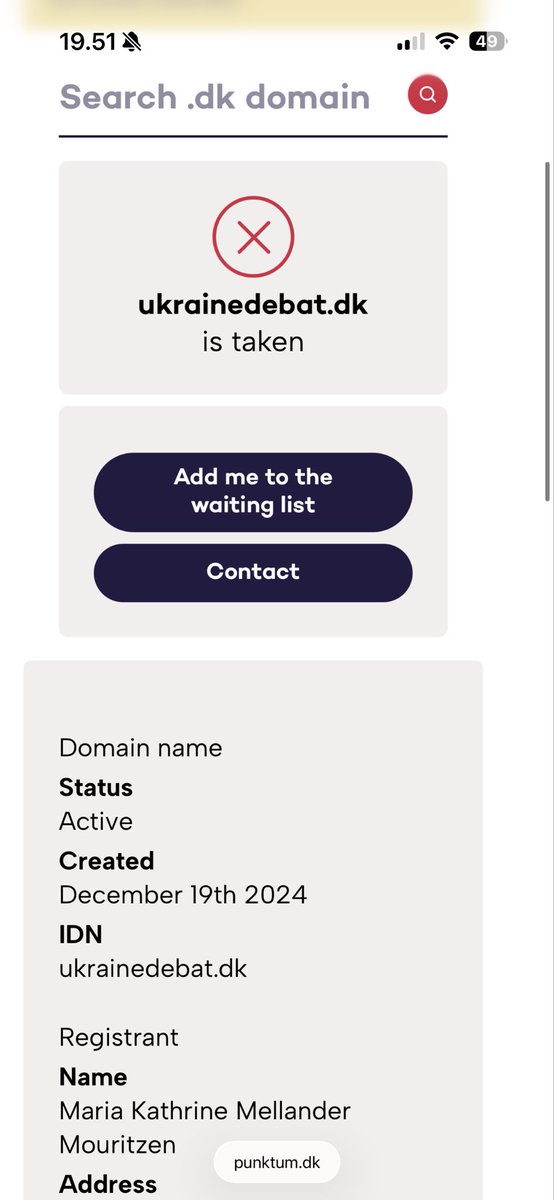Tap the 19.51 clock in status bar

point(88,42)
